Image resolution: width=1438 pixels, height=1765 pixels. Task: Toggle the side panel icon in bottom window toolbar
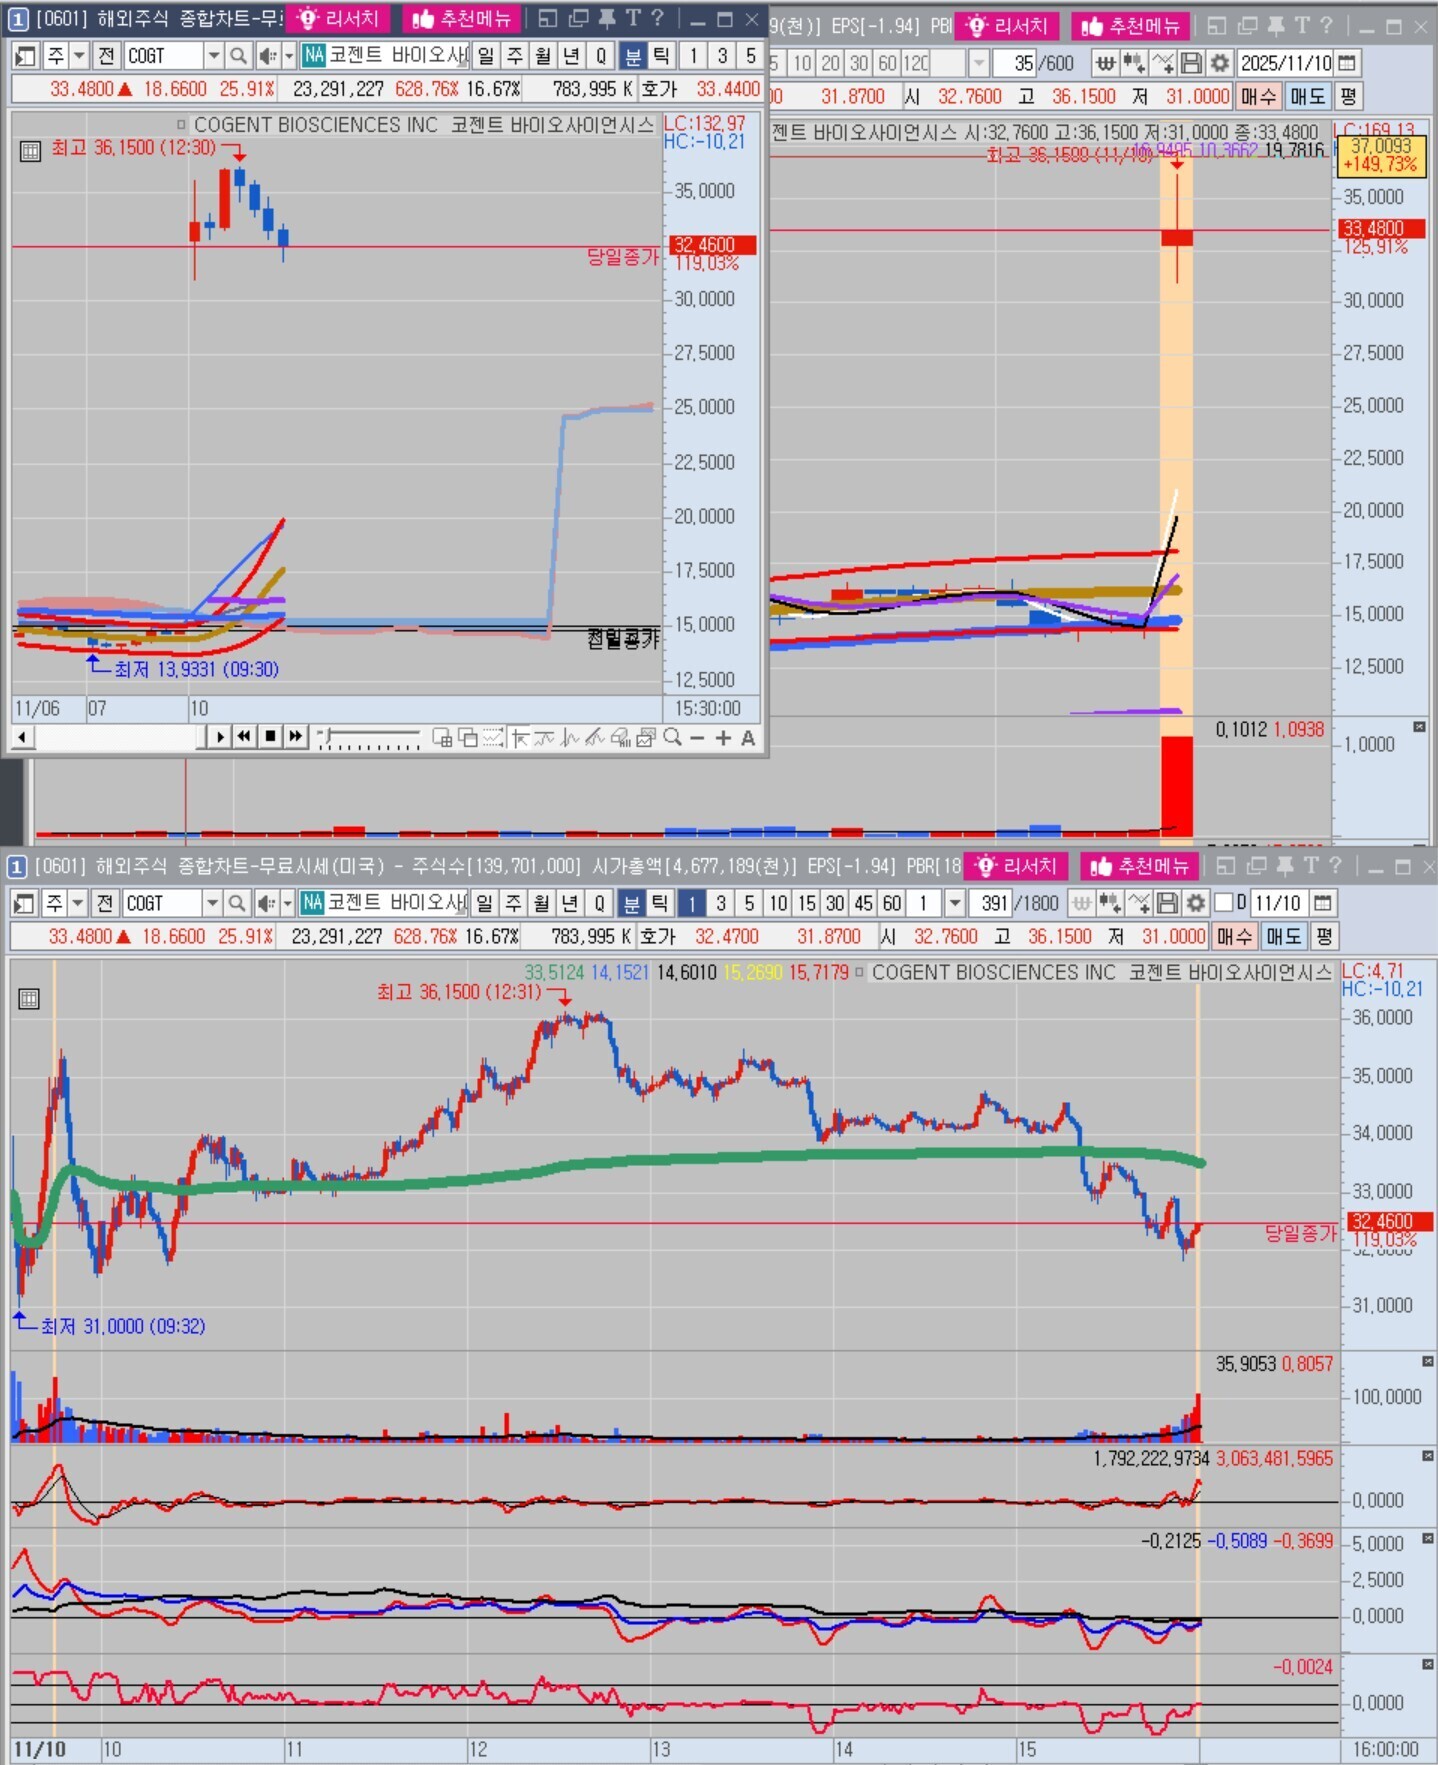tap(25, 904)
